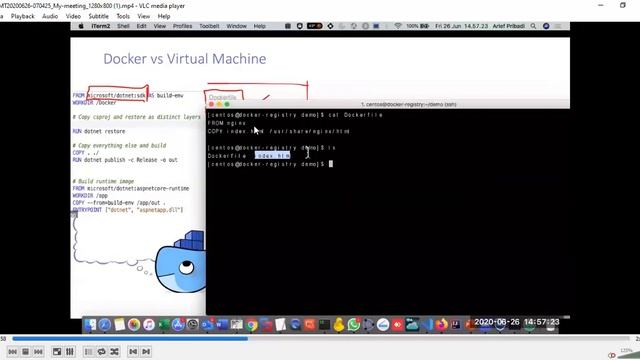Viewport: 640px width, 360px height.
Task: Open the VLC Help menu
Action: tap(164, 16)
